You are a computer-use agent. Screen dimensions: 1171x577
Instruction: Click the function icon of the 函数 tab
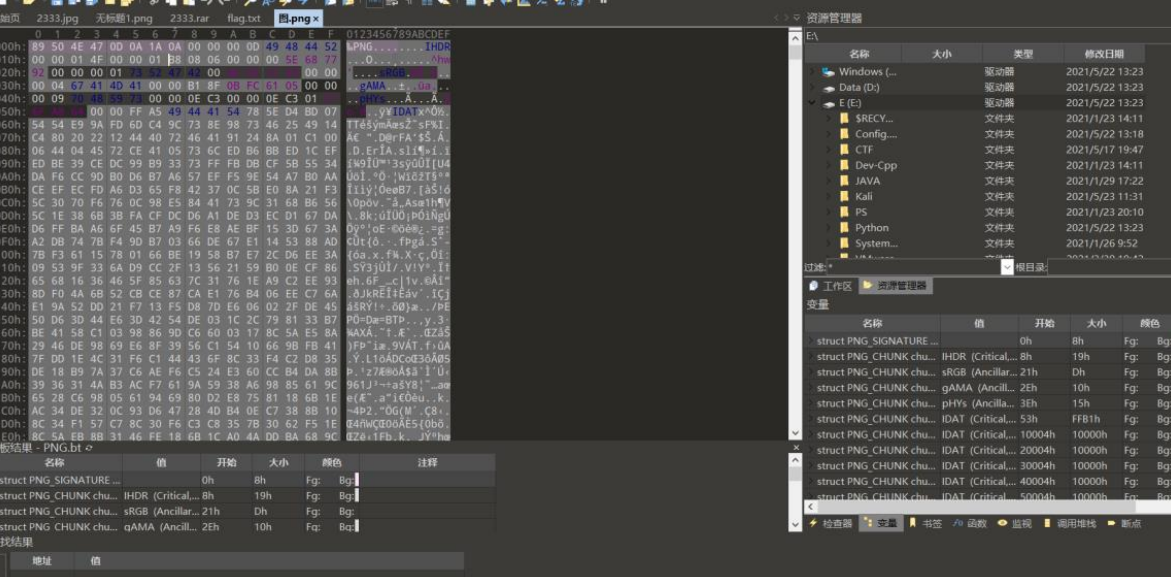pyautogui.click(x=957, y=523)
